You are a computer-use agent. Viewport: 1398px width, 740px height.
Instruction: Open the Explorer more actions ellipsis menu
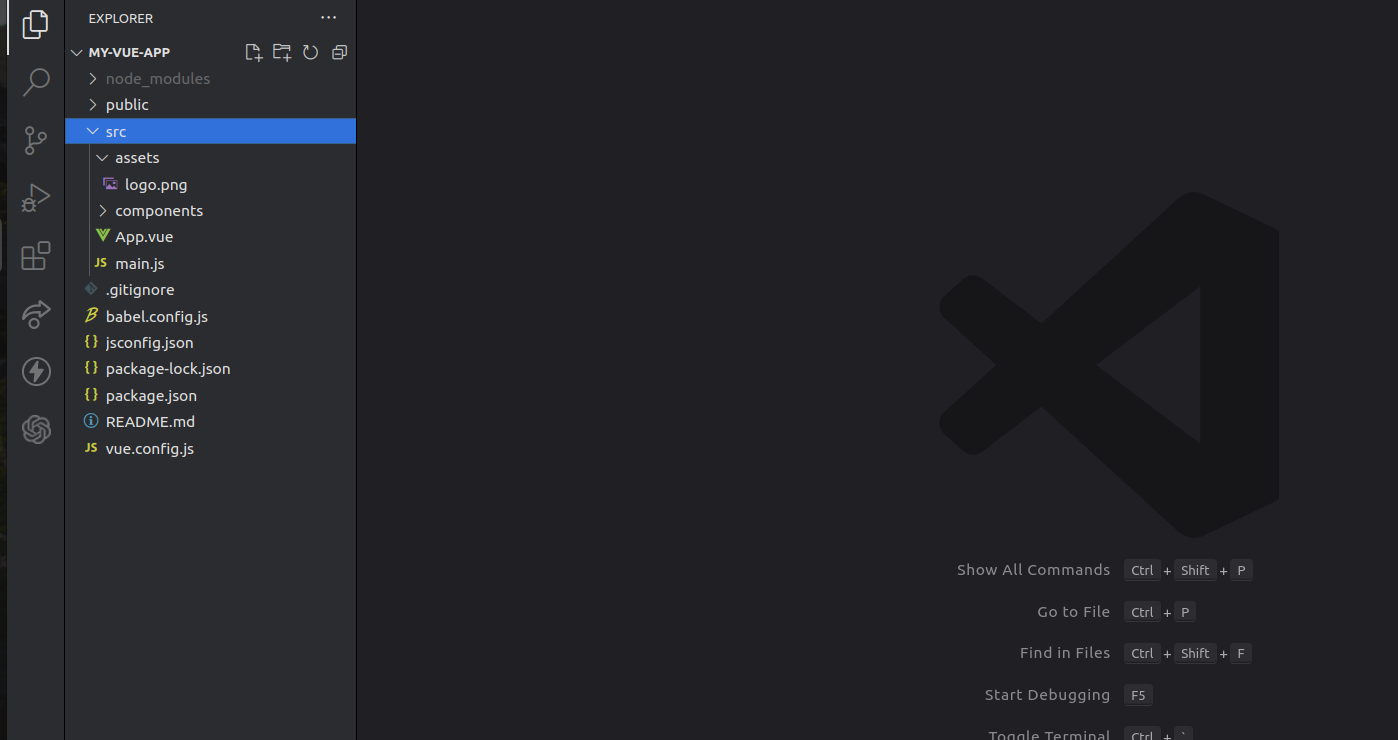pos(329,18)
